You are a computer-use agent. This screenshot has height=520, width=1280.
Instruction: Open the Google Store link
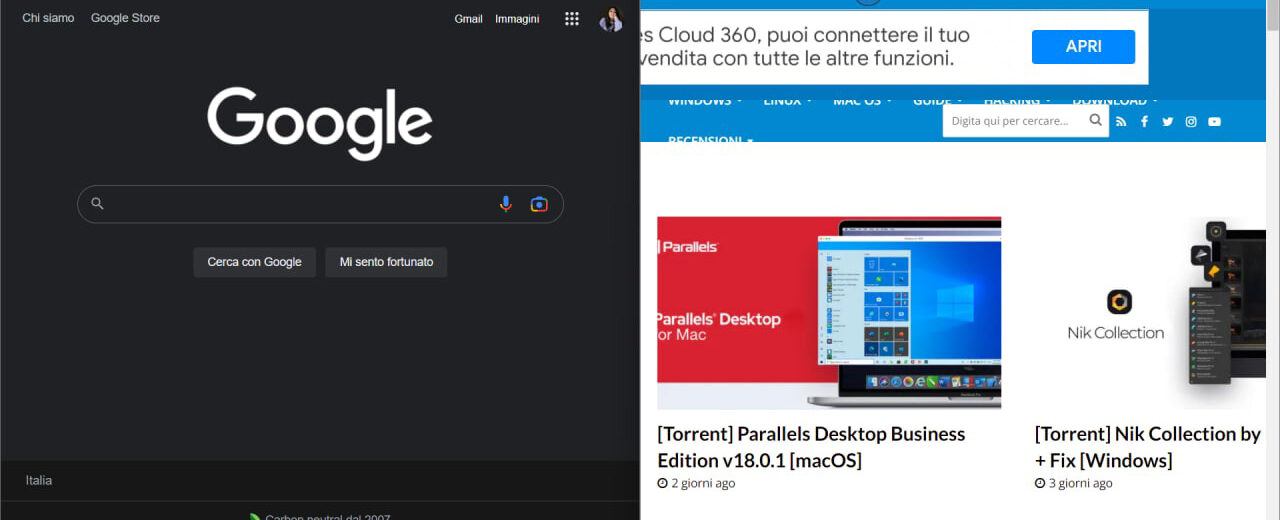[125, 18]
